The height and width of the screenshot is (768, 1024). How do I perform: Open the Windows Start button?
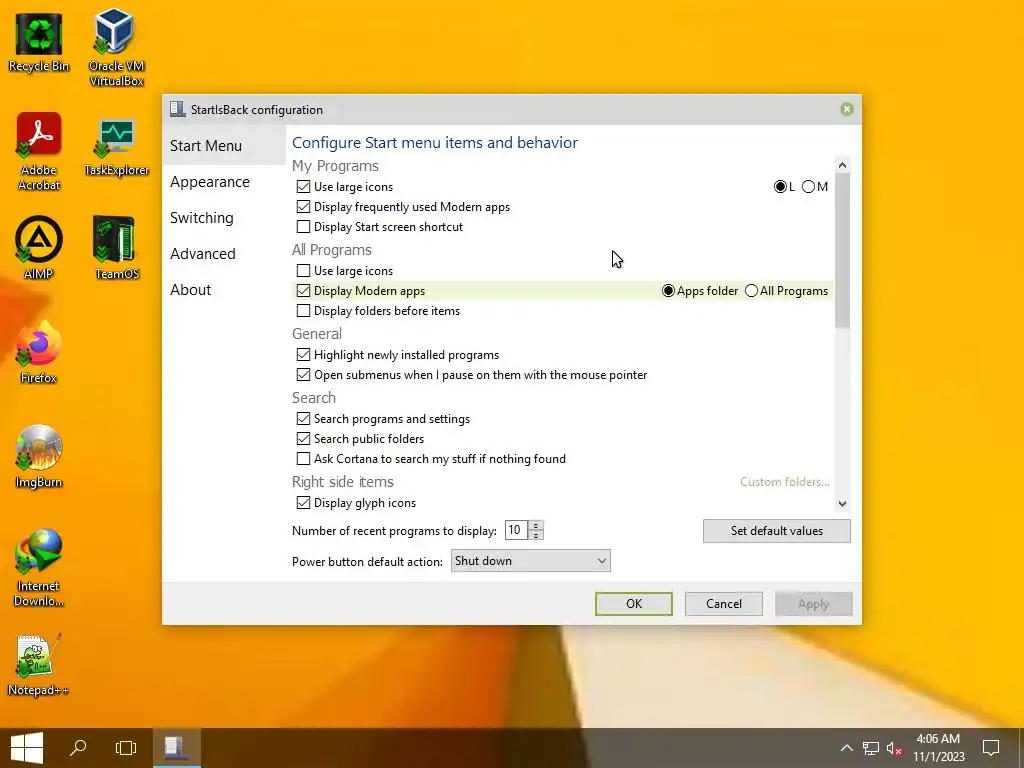27,748
